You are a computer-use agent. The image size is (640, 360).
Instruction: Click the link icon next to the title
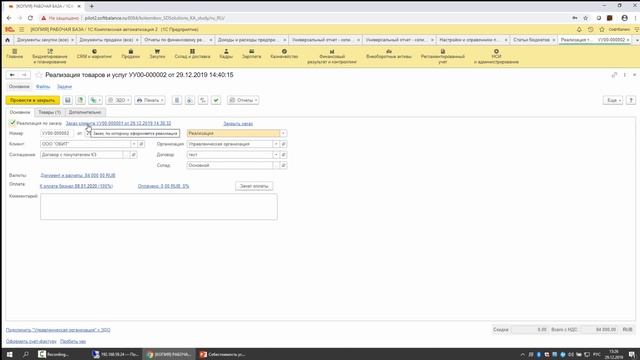[614, 75]
